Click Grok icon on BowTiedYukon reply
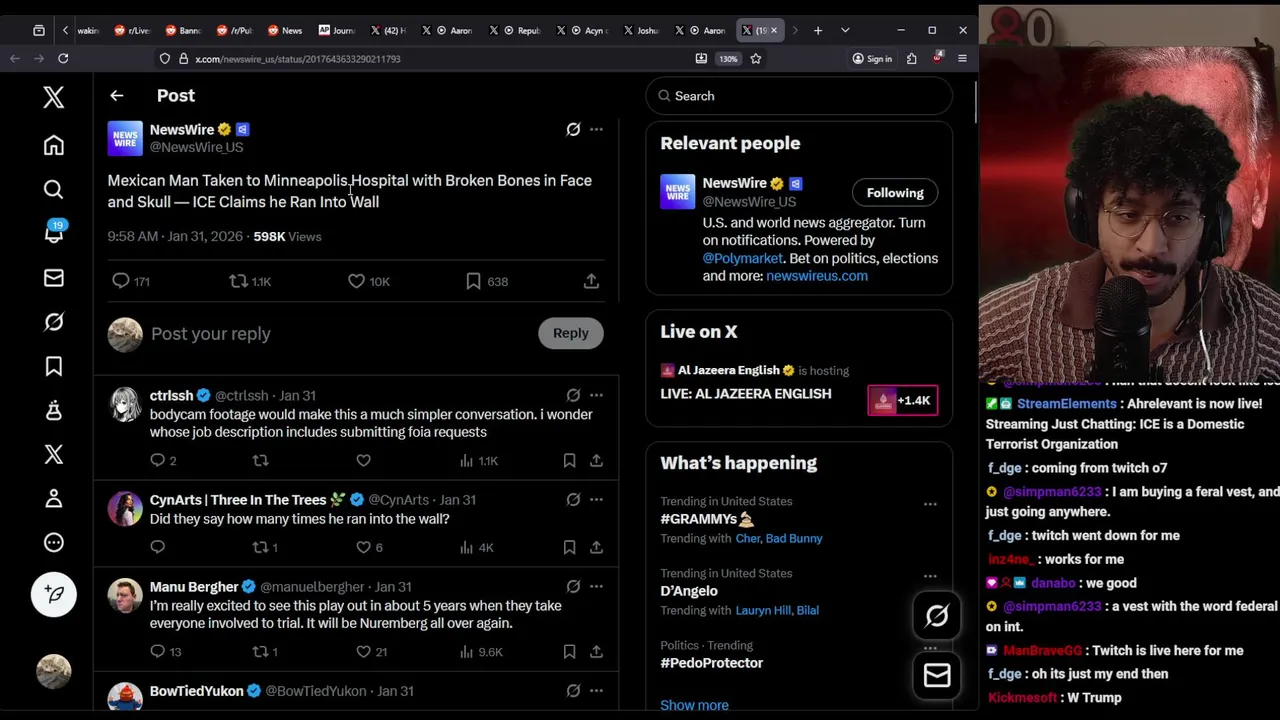 coord(573,690)
